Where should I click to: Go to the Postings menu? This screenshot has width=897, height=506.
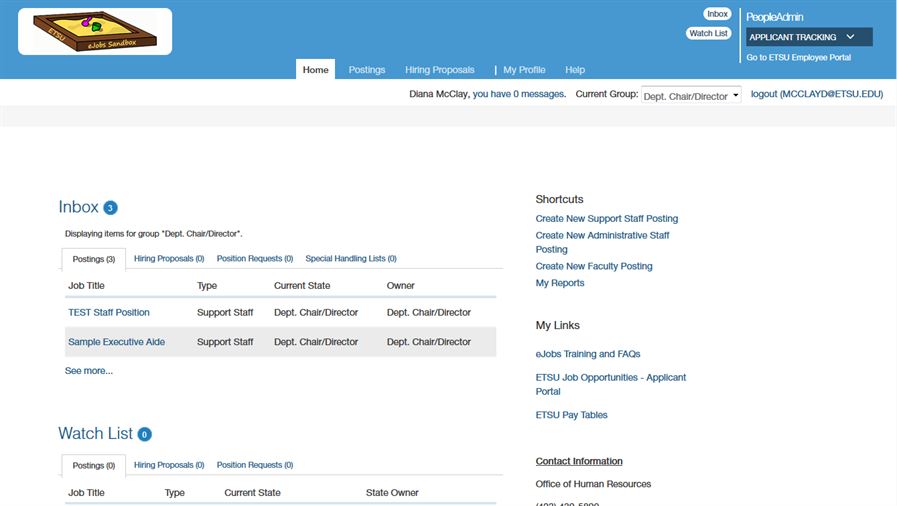pos(367,70)
